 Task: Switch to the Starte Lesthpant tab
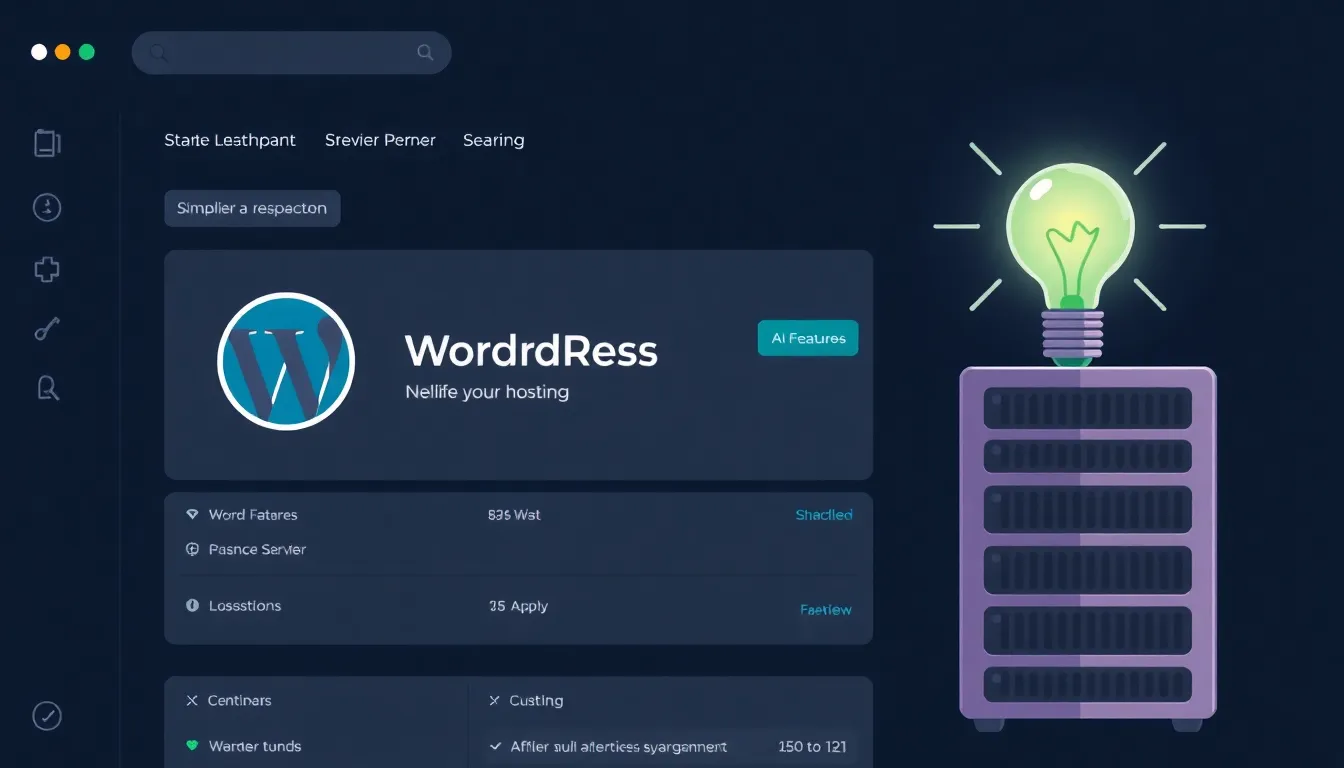click(230, 140)
